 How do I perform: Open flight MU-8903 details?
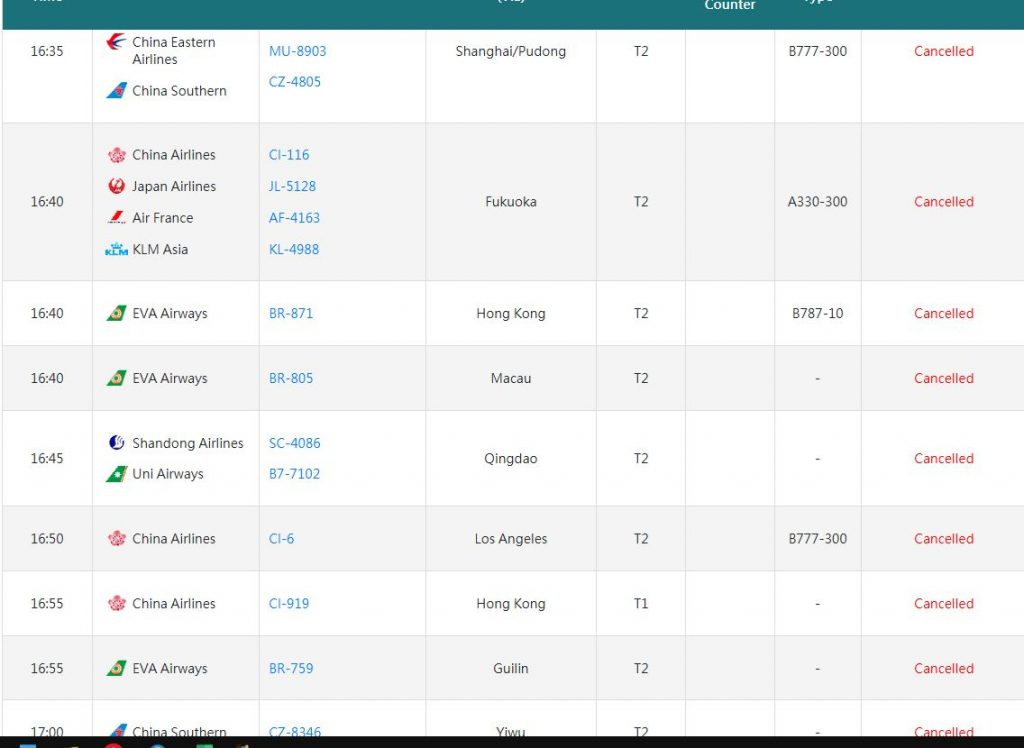coord(297,51)
